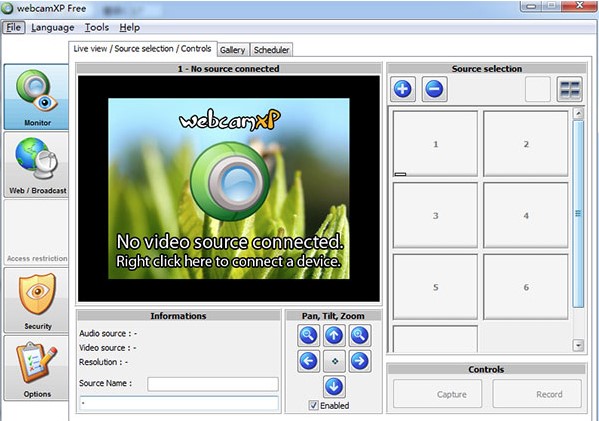Close the webcamXP Free window
599x421 pixels.
[580, 5]
